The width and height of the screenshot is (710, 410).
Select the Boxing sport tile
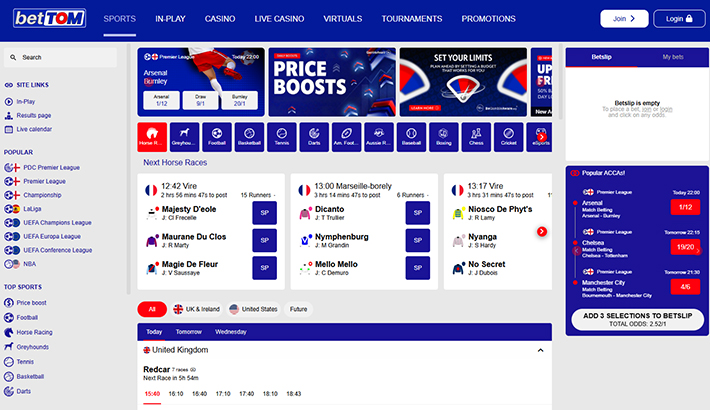click(x=444, y=137)
